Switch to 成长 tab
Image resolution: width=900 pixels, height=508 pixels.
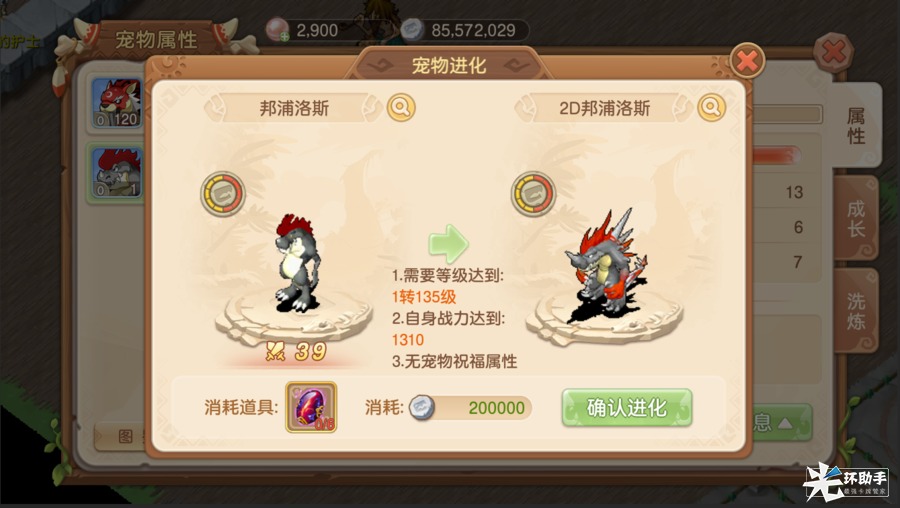pyautogui.click(x=856, y=218)
